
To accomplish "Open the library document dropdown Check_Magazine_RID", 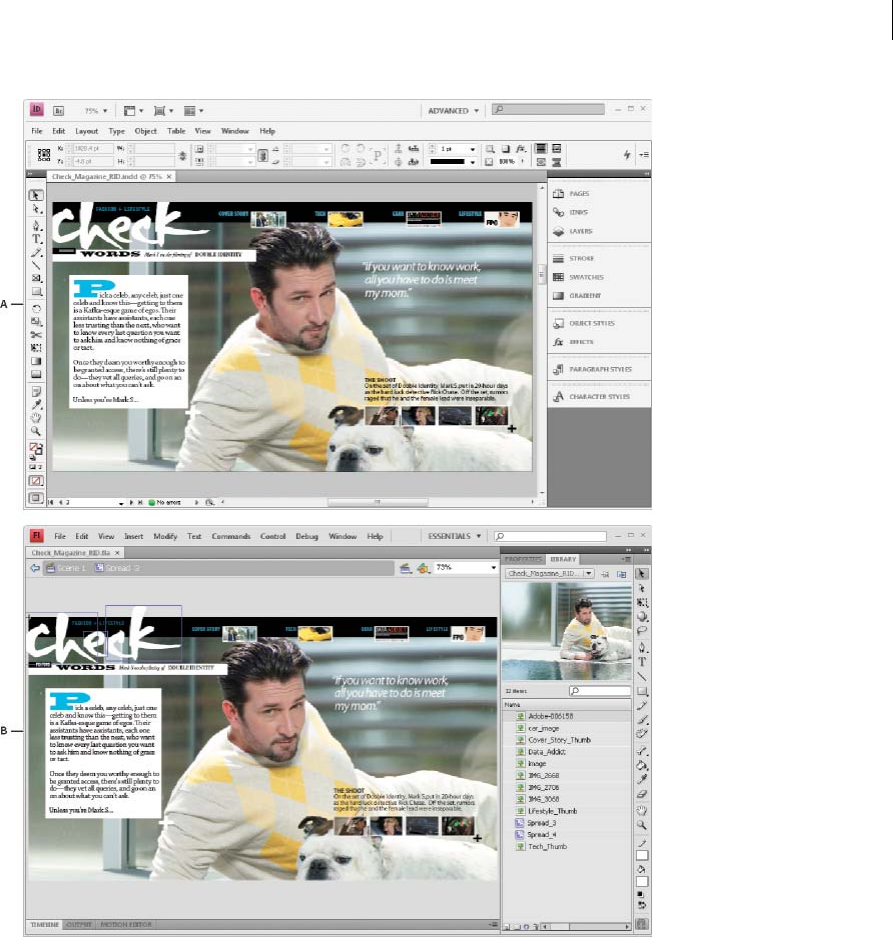I will click(549, 573).
